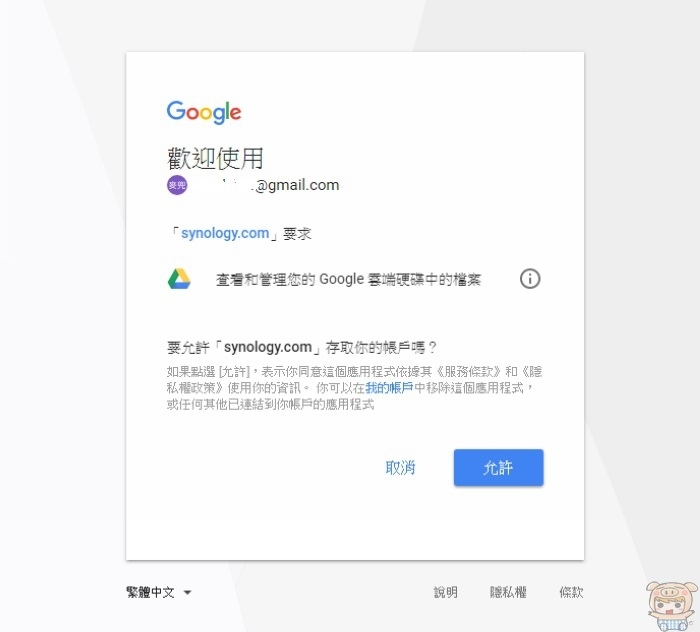Click the pig mascot watermark image
Screen dimensions: 700x632
(672, 606)
